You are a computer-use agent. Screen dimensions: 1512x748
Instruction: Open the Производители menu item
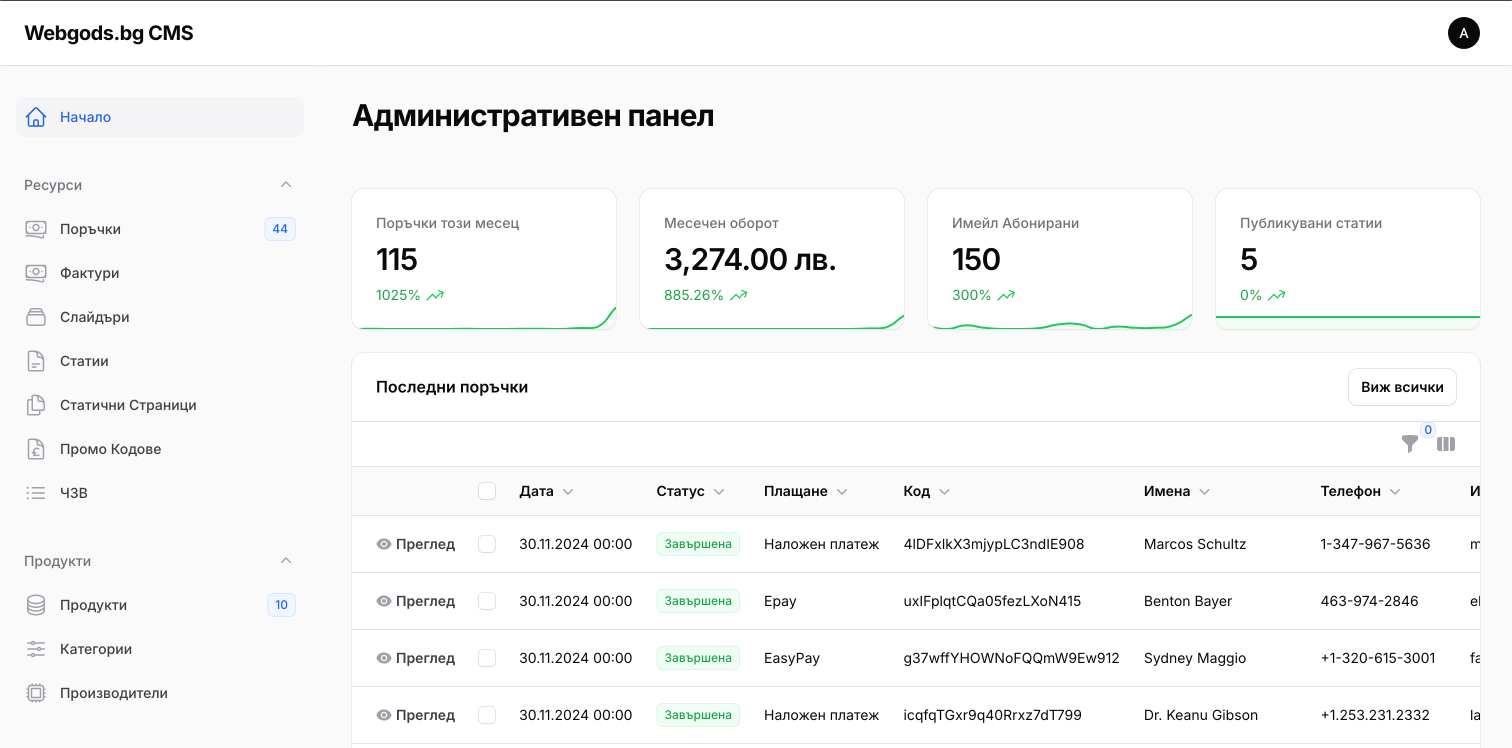pos(160,693)
